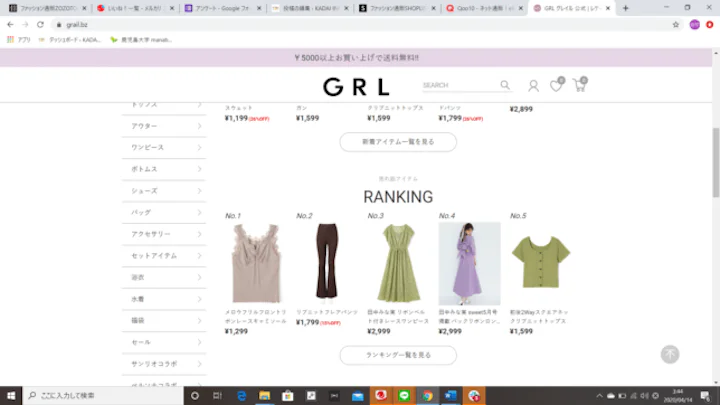Expand the ワンピース category chevron
The width and height of the screenshot is (720, 405).
pos(199,147)
